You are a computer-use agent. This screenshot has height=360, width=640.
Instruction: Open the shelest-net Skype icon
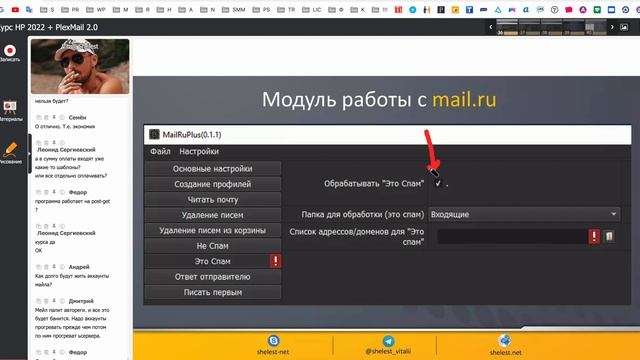tap(273, 340)
